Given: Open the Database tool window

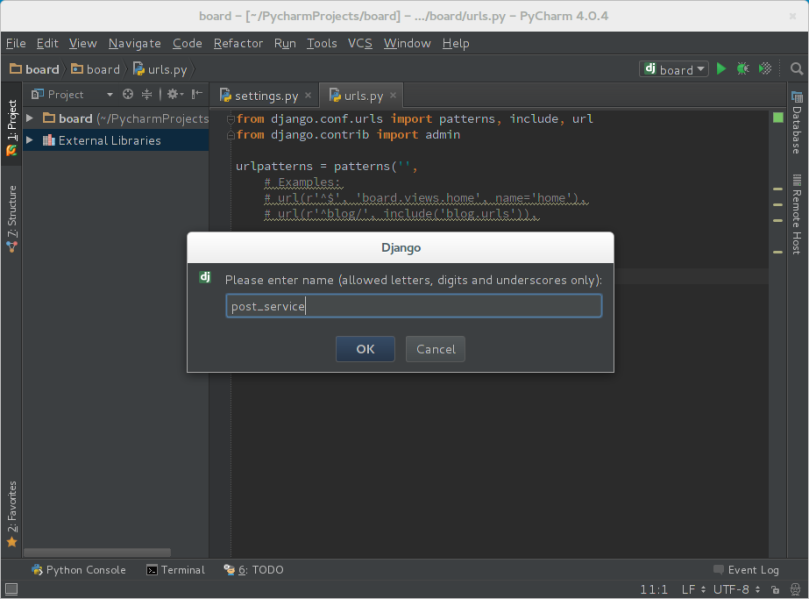Looking at the screenshot, I should 797,123.
